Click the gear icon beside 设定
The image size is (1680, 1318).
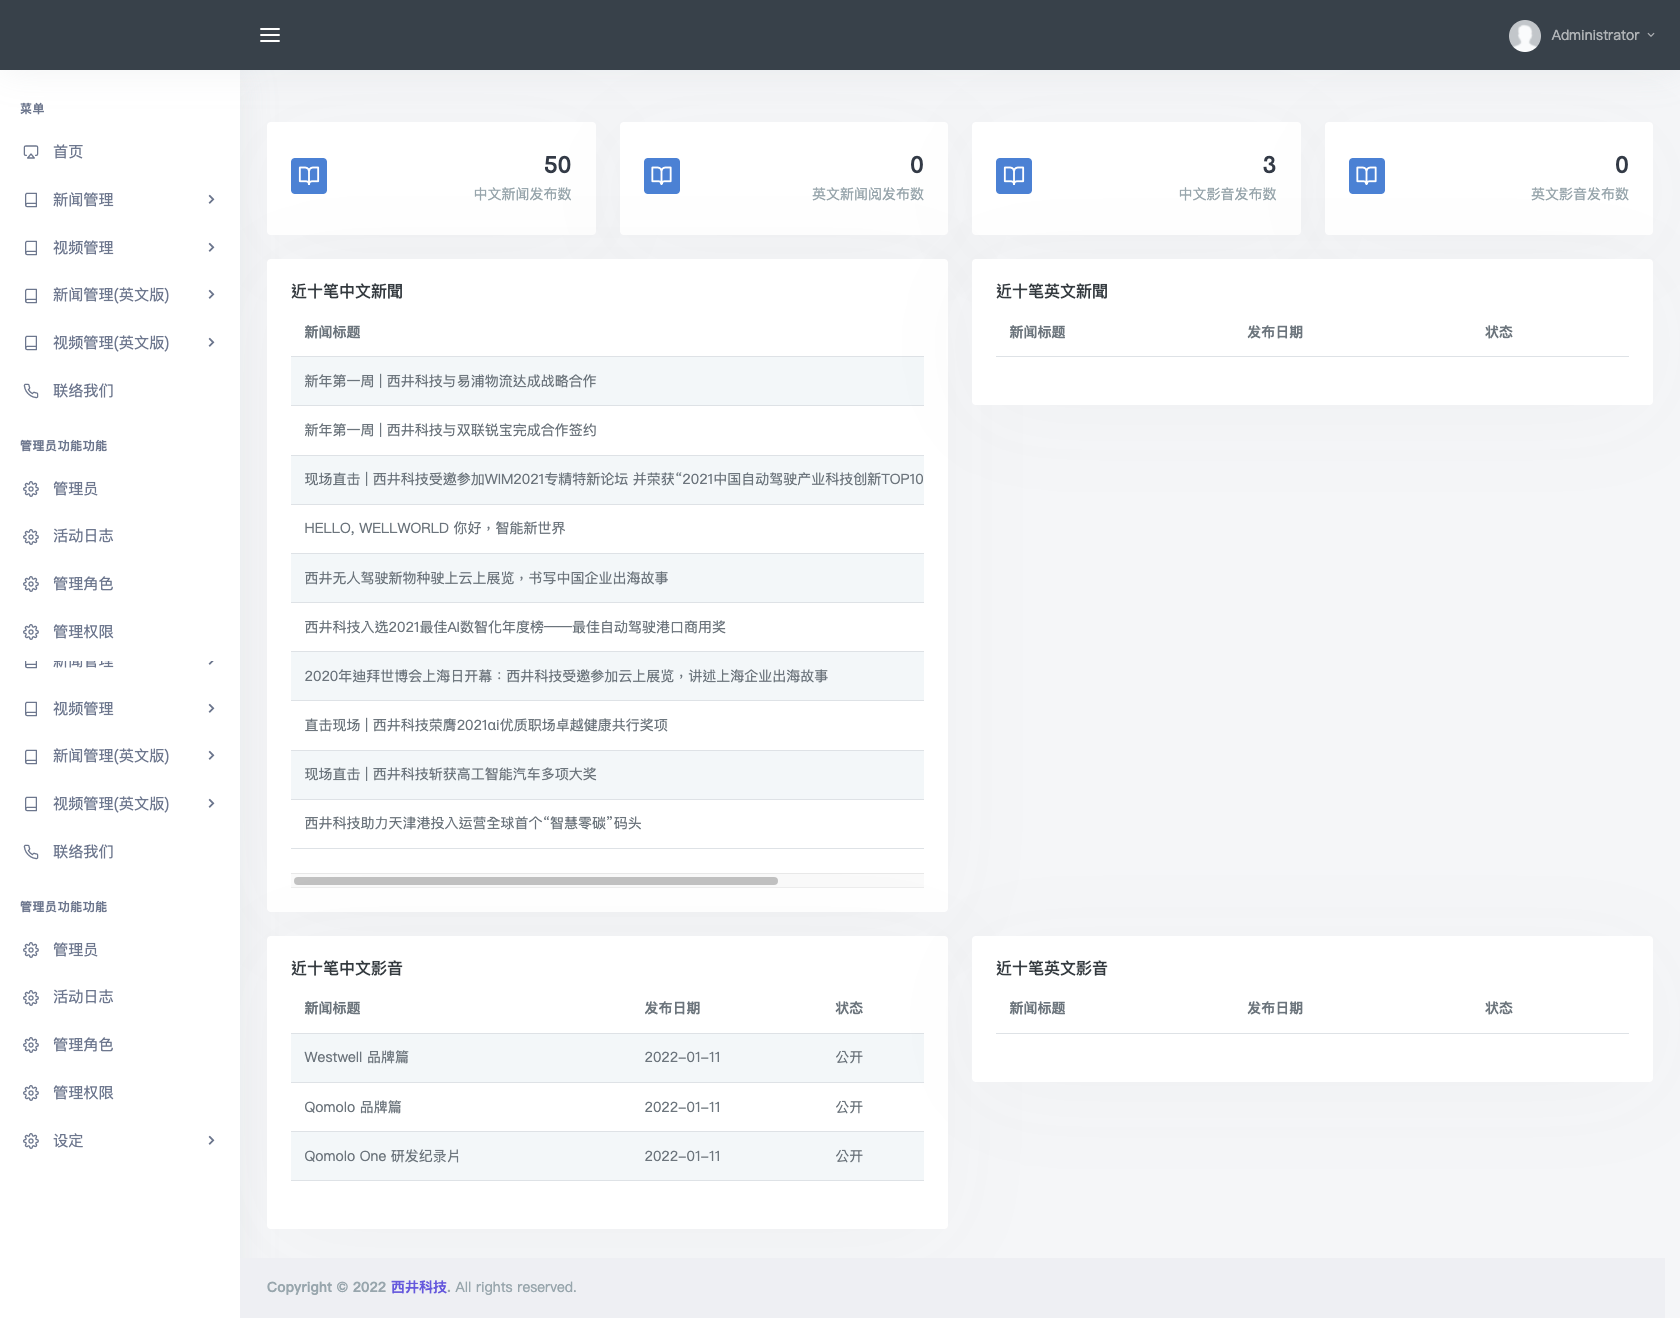point(31,1141)
